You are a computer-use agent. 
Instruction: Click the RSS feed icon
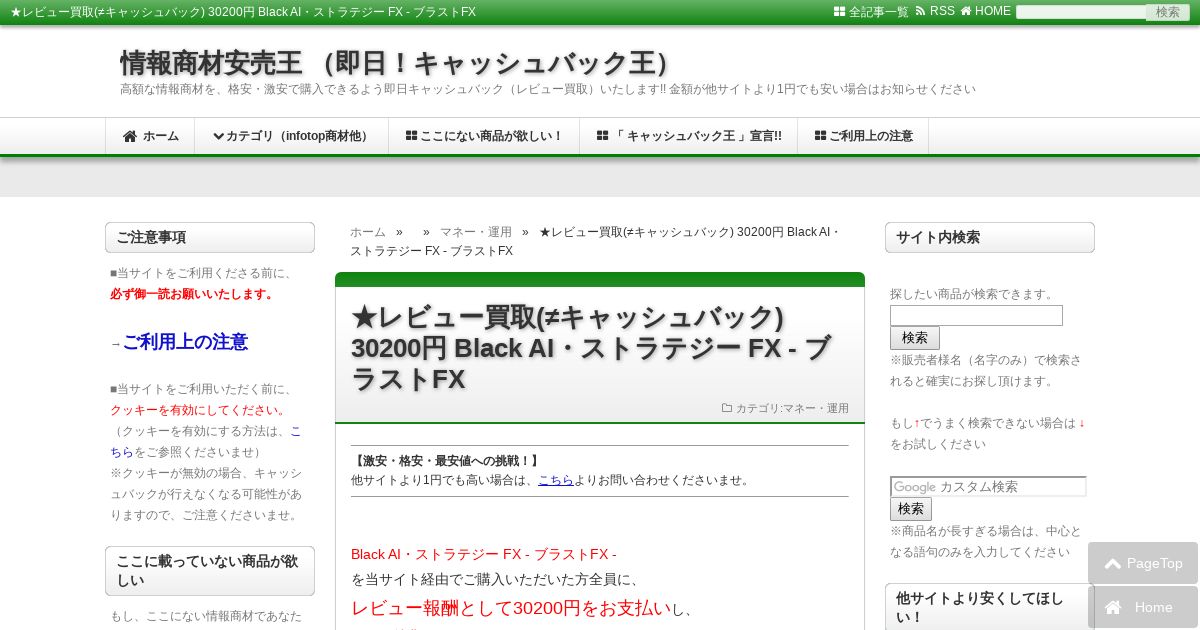[920, 12]
